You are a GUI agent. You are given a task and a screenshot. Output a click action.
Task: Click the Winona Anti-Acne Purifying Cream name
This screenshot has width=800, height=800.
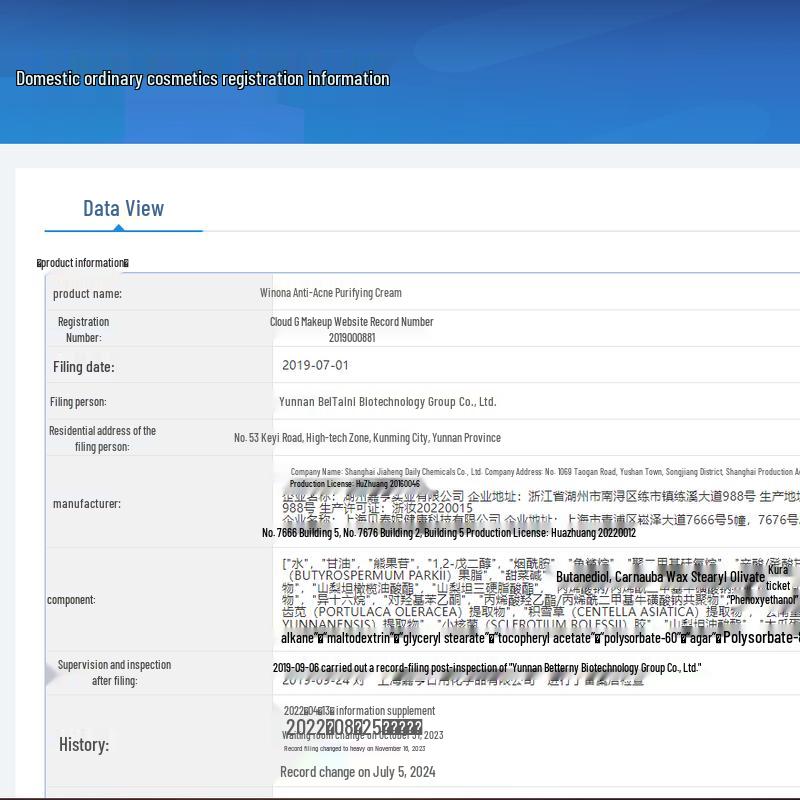click(330, 293)
